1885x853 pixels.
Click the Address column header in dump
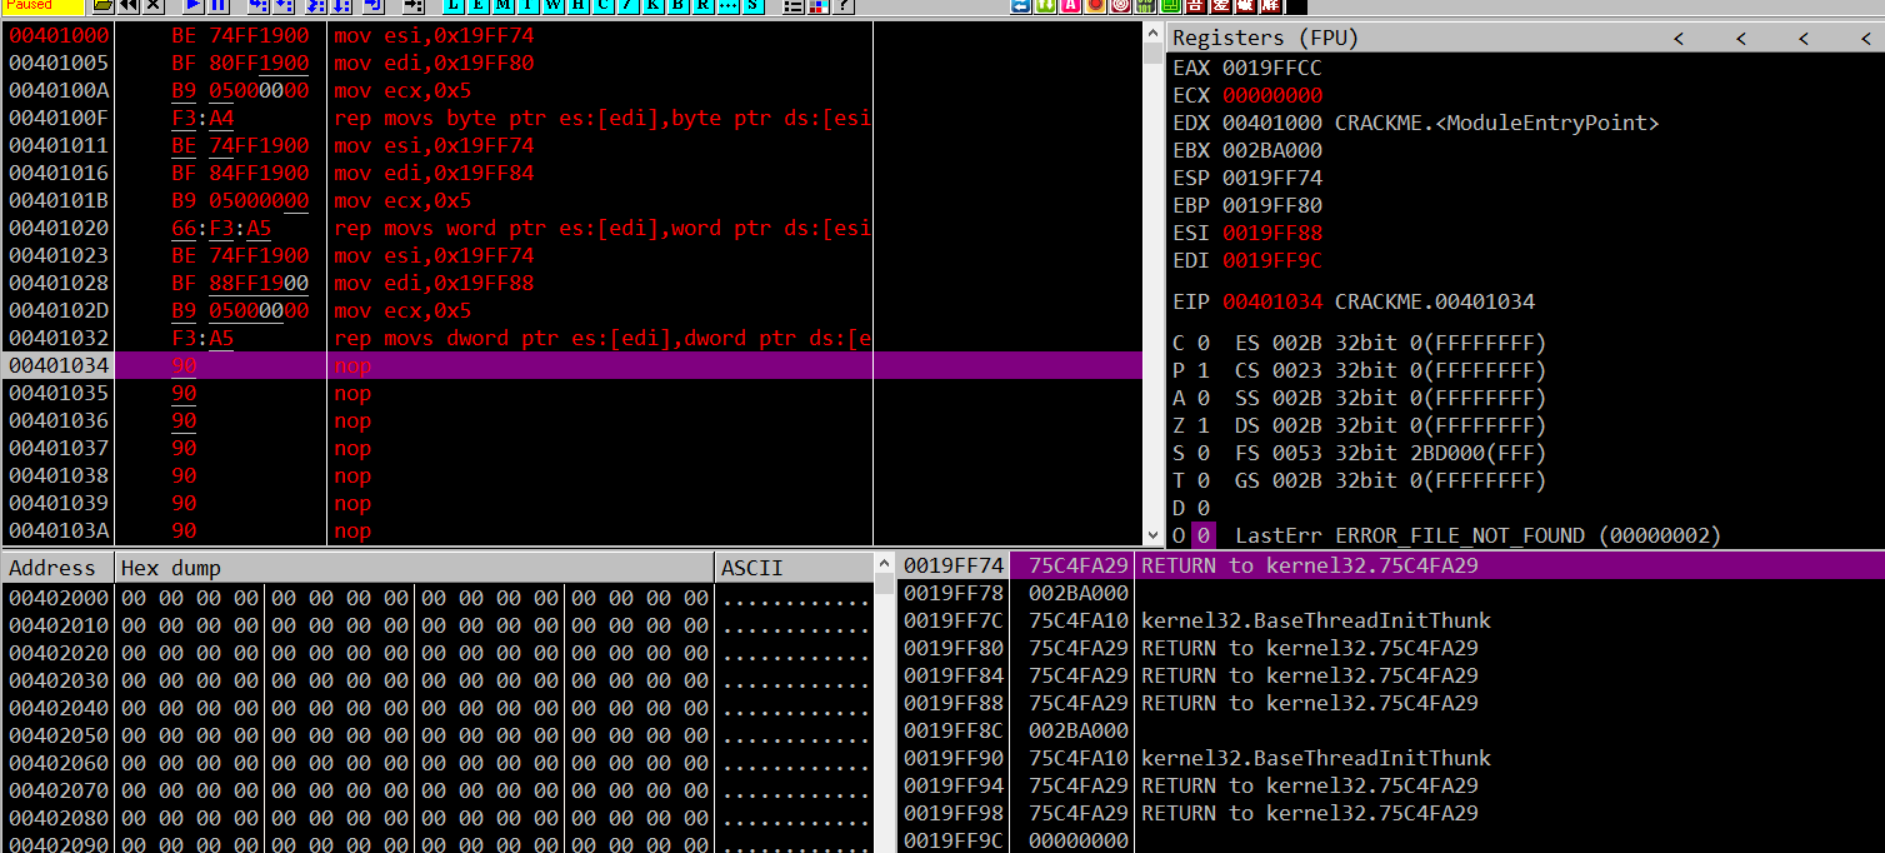pyautogui.click(x=58, y=568)
